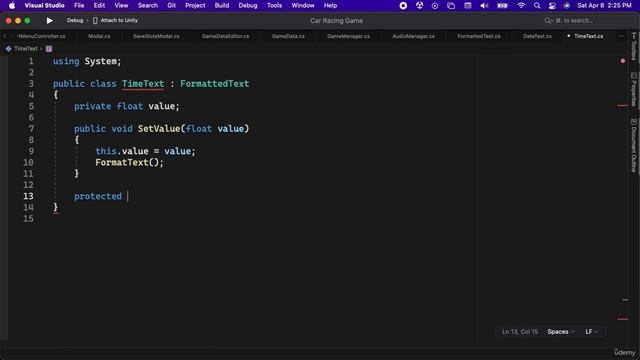Open the Toolbox side panel

(x=633, y=47)
